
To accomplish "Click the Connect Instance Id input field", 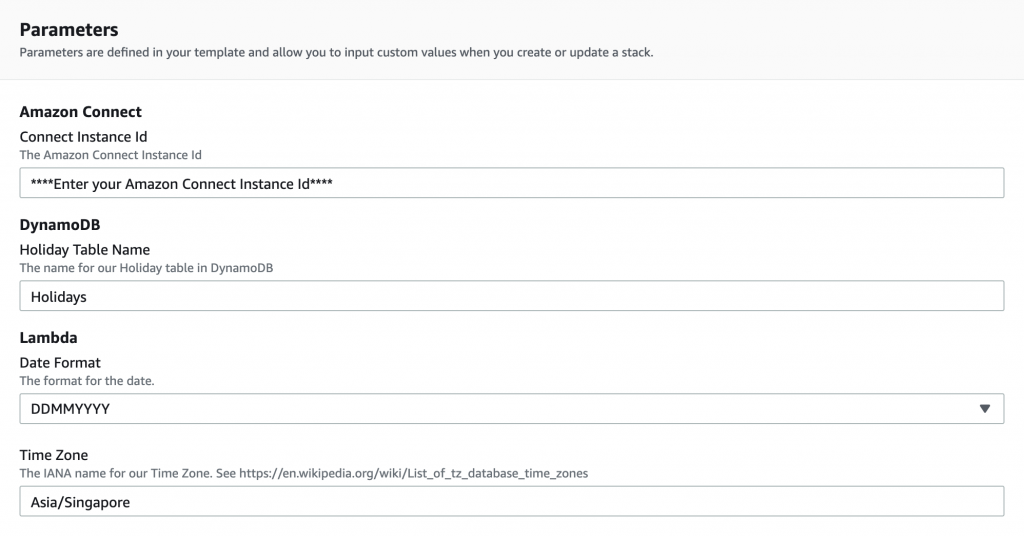I will coord(511,183).
